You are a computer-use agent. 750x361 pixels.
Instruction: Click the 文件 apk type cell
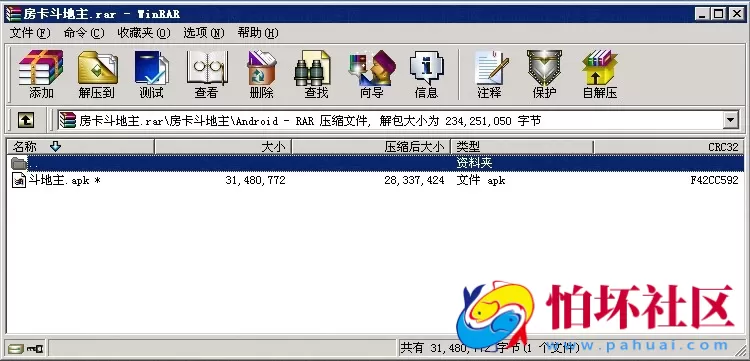pyautogui.click(x=481, y=181)
